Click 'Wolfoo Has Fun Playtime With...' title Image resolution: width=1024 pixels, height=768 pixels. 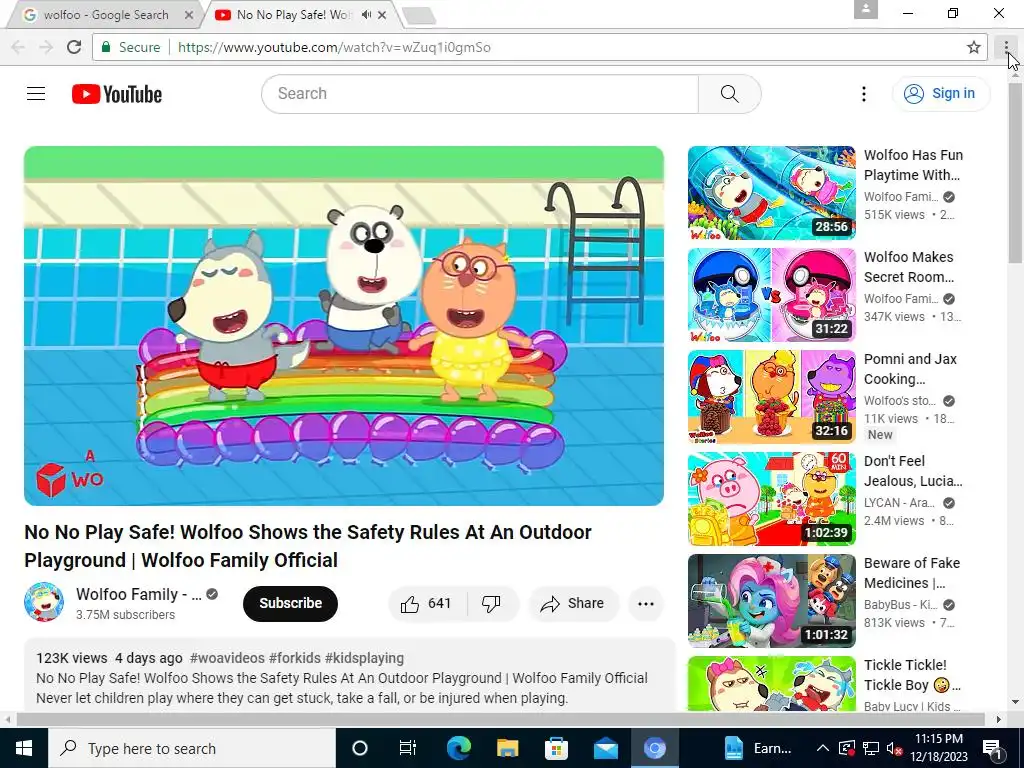click(x=914, y=165)
